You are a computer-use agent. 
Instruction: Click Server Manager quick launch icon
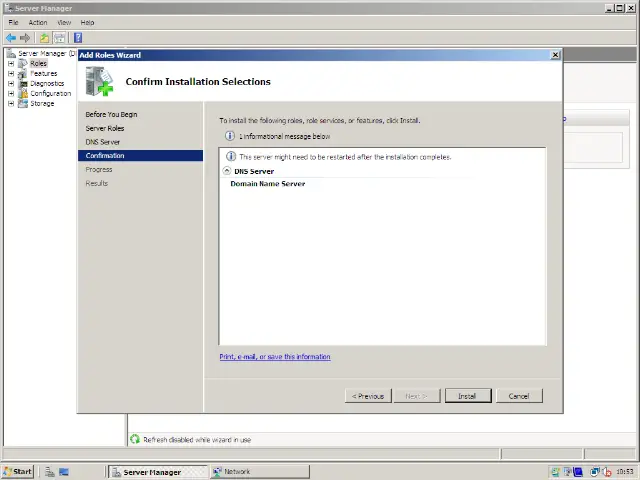(49, 472)
